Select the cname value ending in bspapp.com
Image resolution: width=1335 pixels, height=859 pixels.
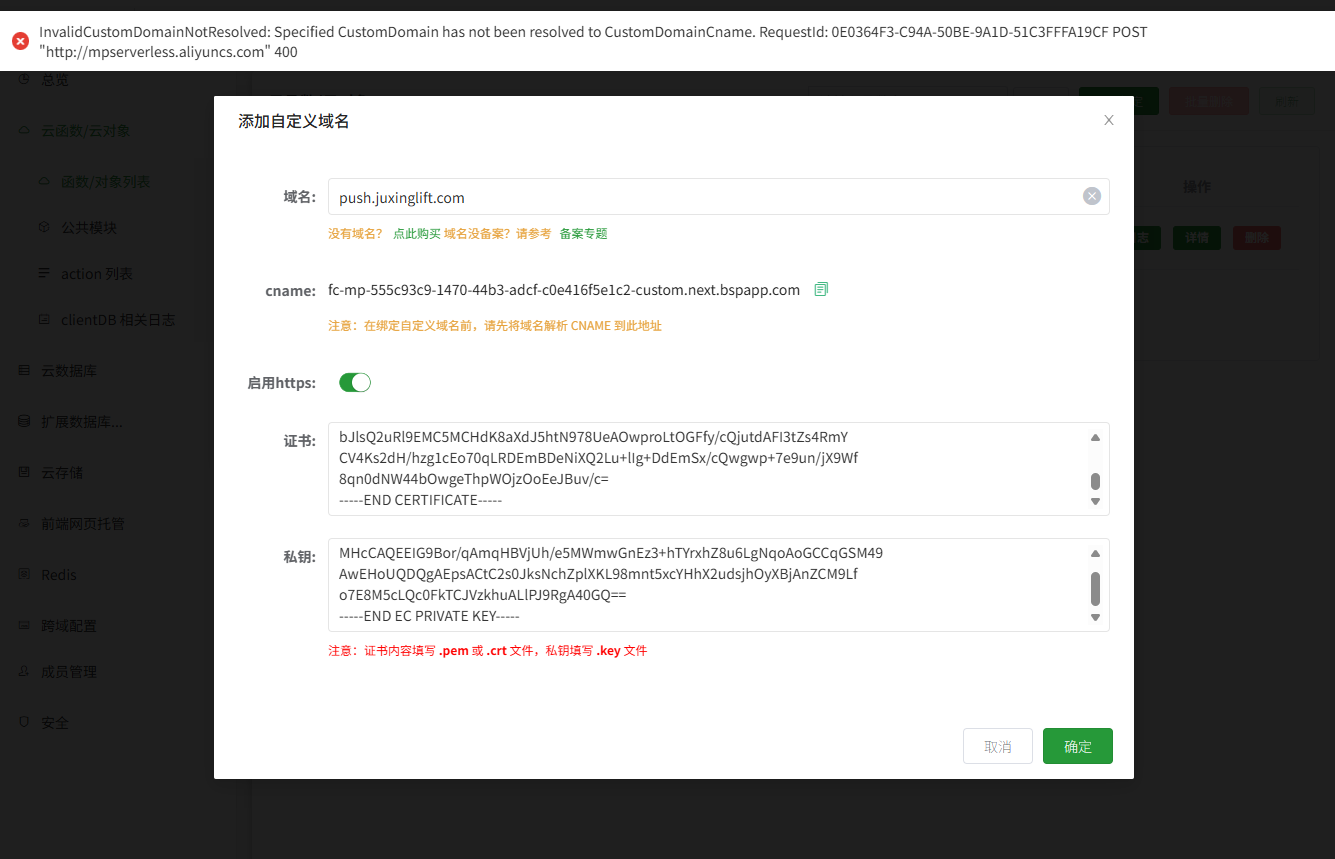coord(564,290)
